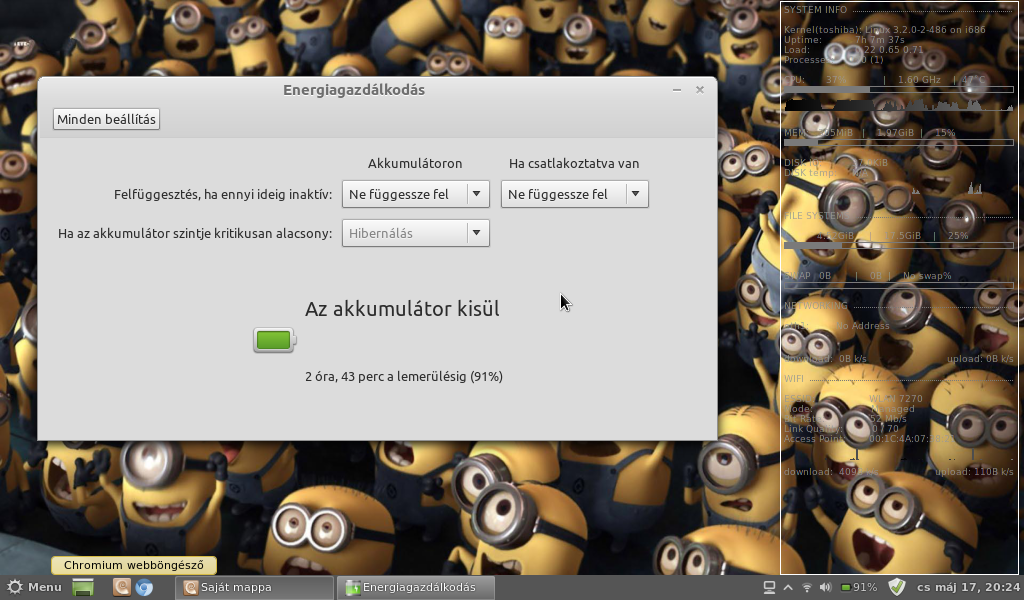Click the 'Akkumulátoron' column header
Viewport: 1024px width, 600px height.
tap(415, 163)
